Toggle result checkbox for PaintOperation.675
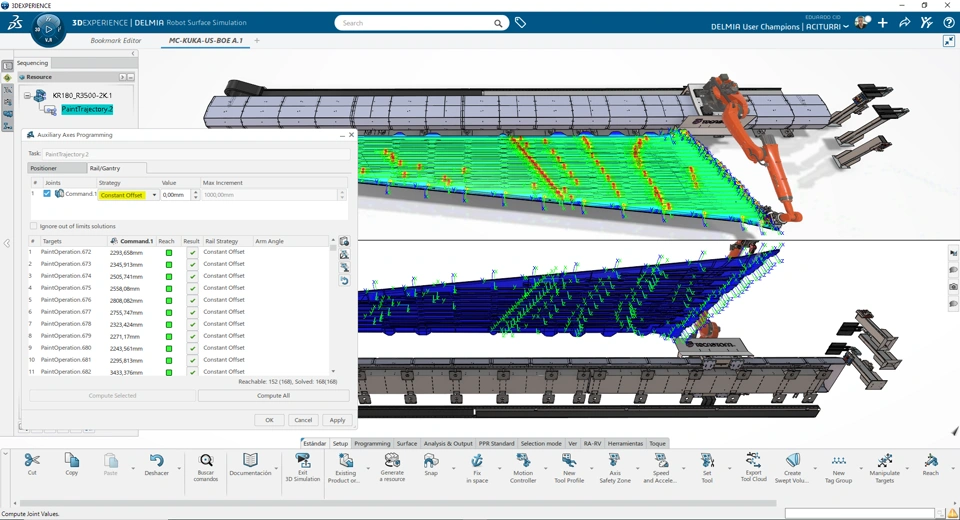Viewport: 960px width, 520px height. tap(192, 288)
